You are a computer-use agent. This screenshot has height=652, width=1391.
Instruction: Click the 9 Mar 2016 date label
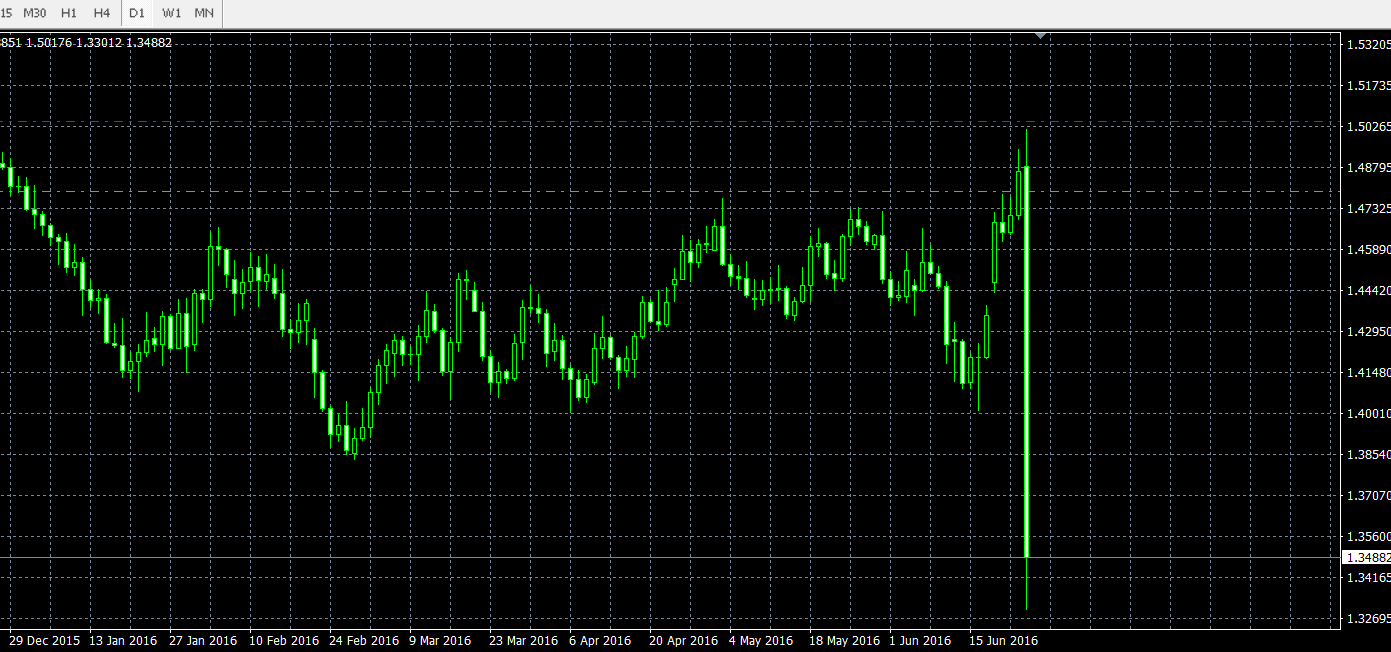[x=440, y=641]
